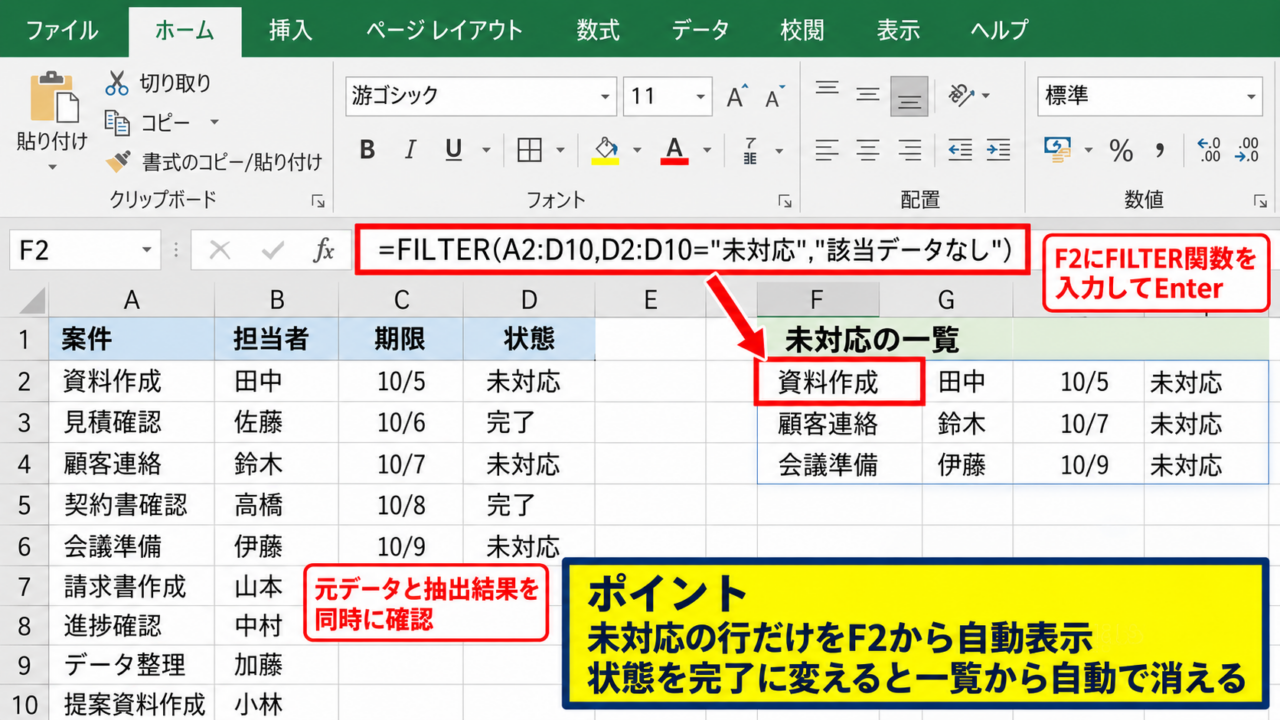1280x720 pixels.
Task: Click the accounting number format icon
Action: tap(1057, 149)
